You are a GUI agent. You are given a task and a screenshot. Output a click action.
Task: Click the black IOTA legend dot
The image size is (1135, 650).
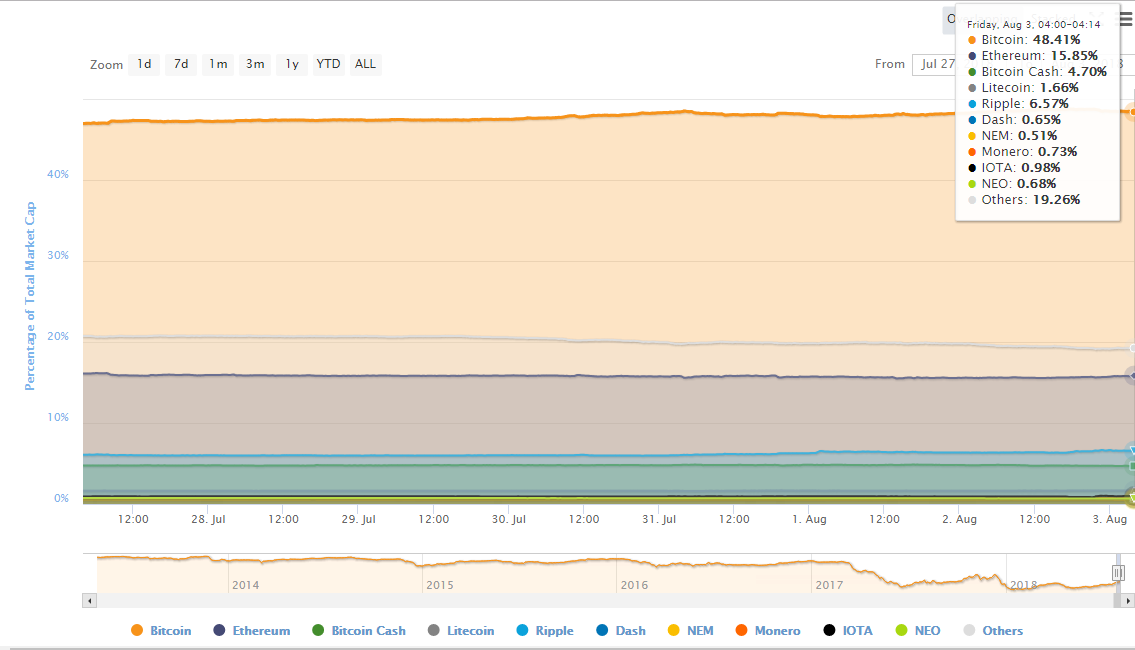click(x=829, y=631)
